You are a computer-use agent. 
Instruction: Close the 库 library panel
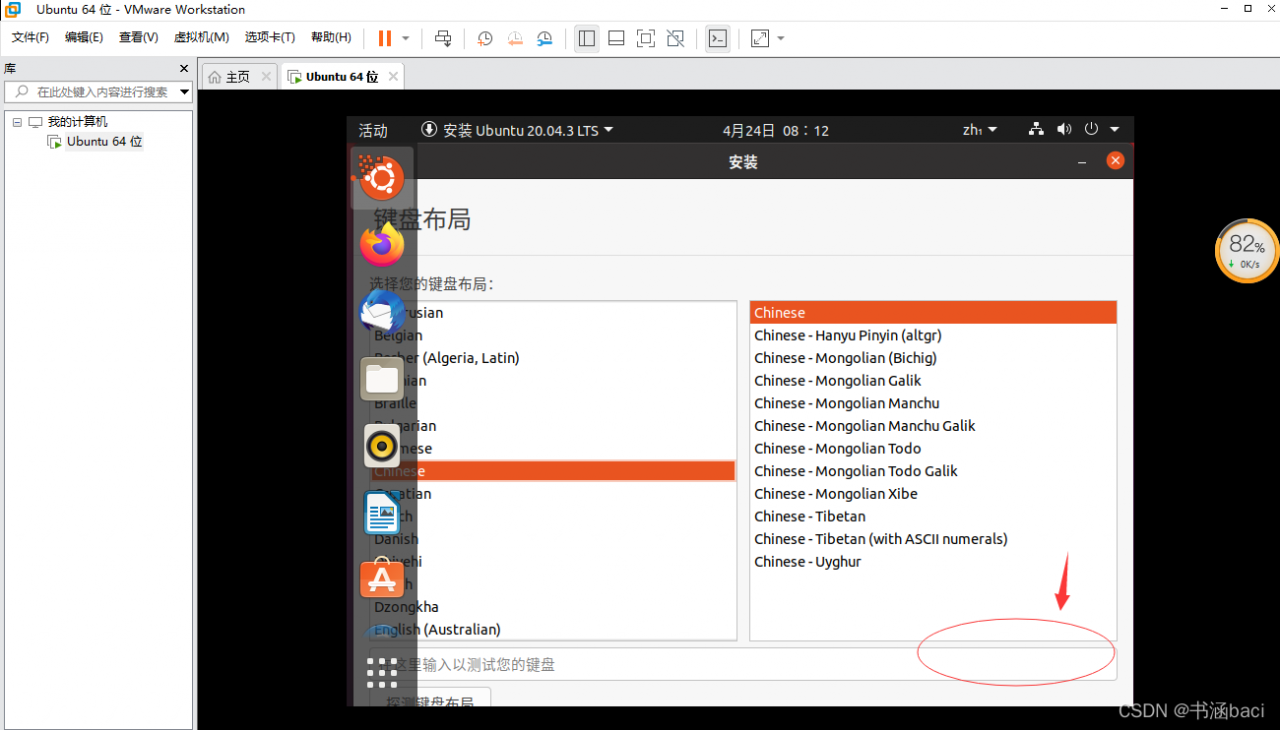pos(184,69)
